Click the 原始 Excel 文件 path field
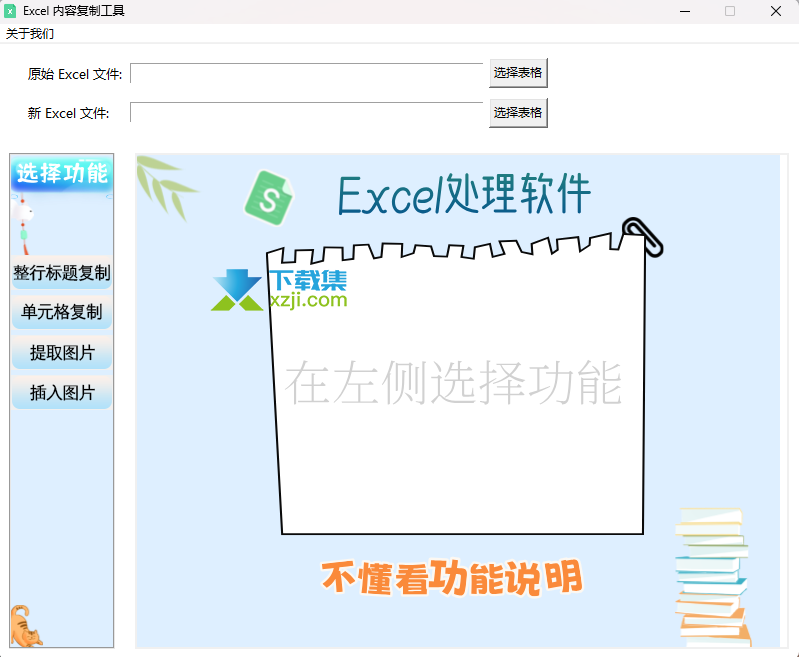This screenshot has width=799, height=657. click(307, 73)
